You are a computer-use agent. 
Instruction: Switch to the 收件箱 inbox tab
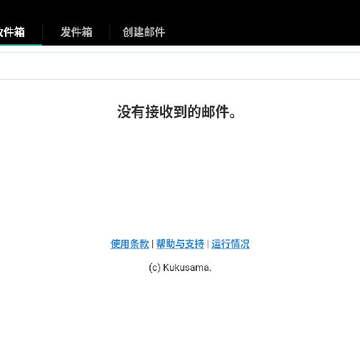coord(12,32)
